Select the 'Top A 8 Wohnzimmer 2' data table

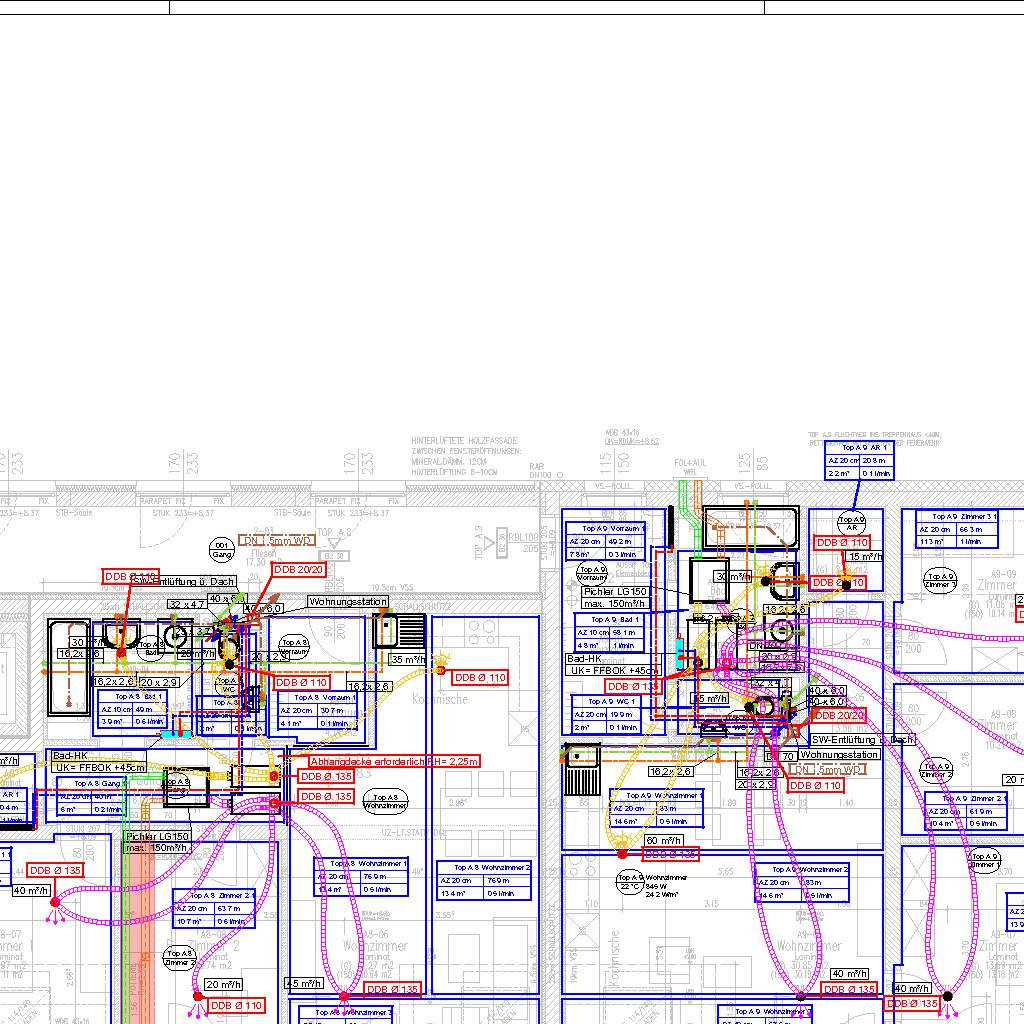pos(484,880)
